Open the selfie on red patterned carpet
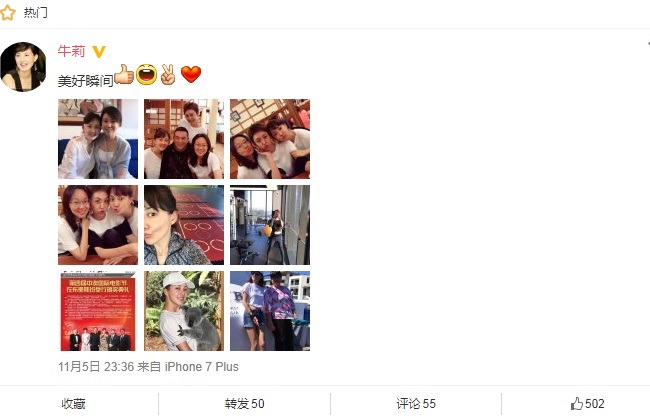The height and width of the screenshot is (419, 650). point(184,225)
